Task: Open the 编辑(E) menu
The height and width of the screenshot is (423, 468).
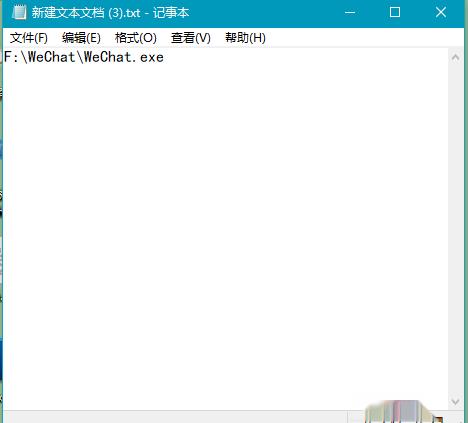Action: pos(81,38)
